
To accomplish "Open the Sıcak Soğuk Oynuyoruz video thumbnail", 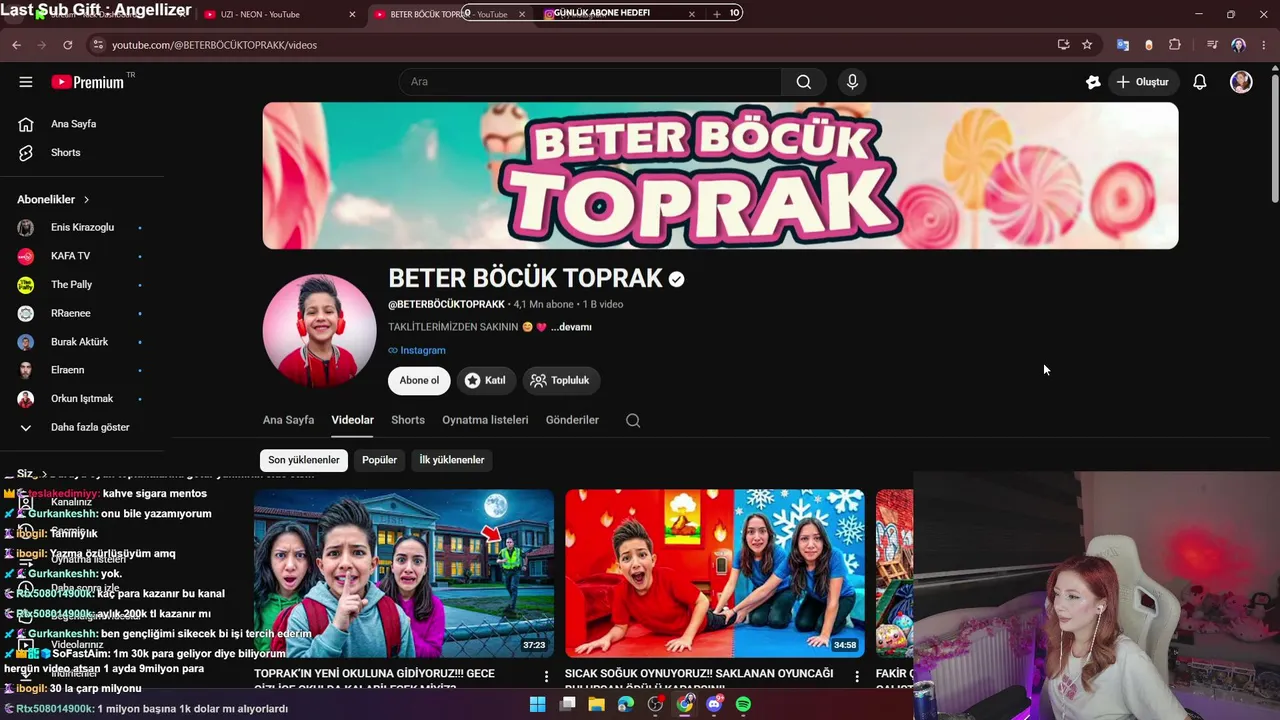I will 715,573.
